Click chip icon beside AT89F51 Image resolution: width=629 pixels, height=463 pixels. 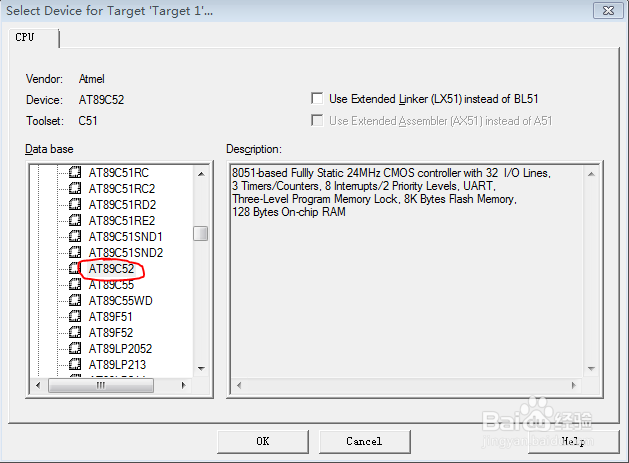(x=75, y=317)
